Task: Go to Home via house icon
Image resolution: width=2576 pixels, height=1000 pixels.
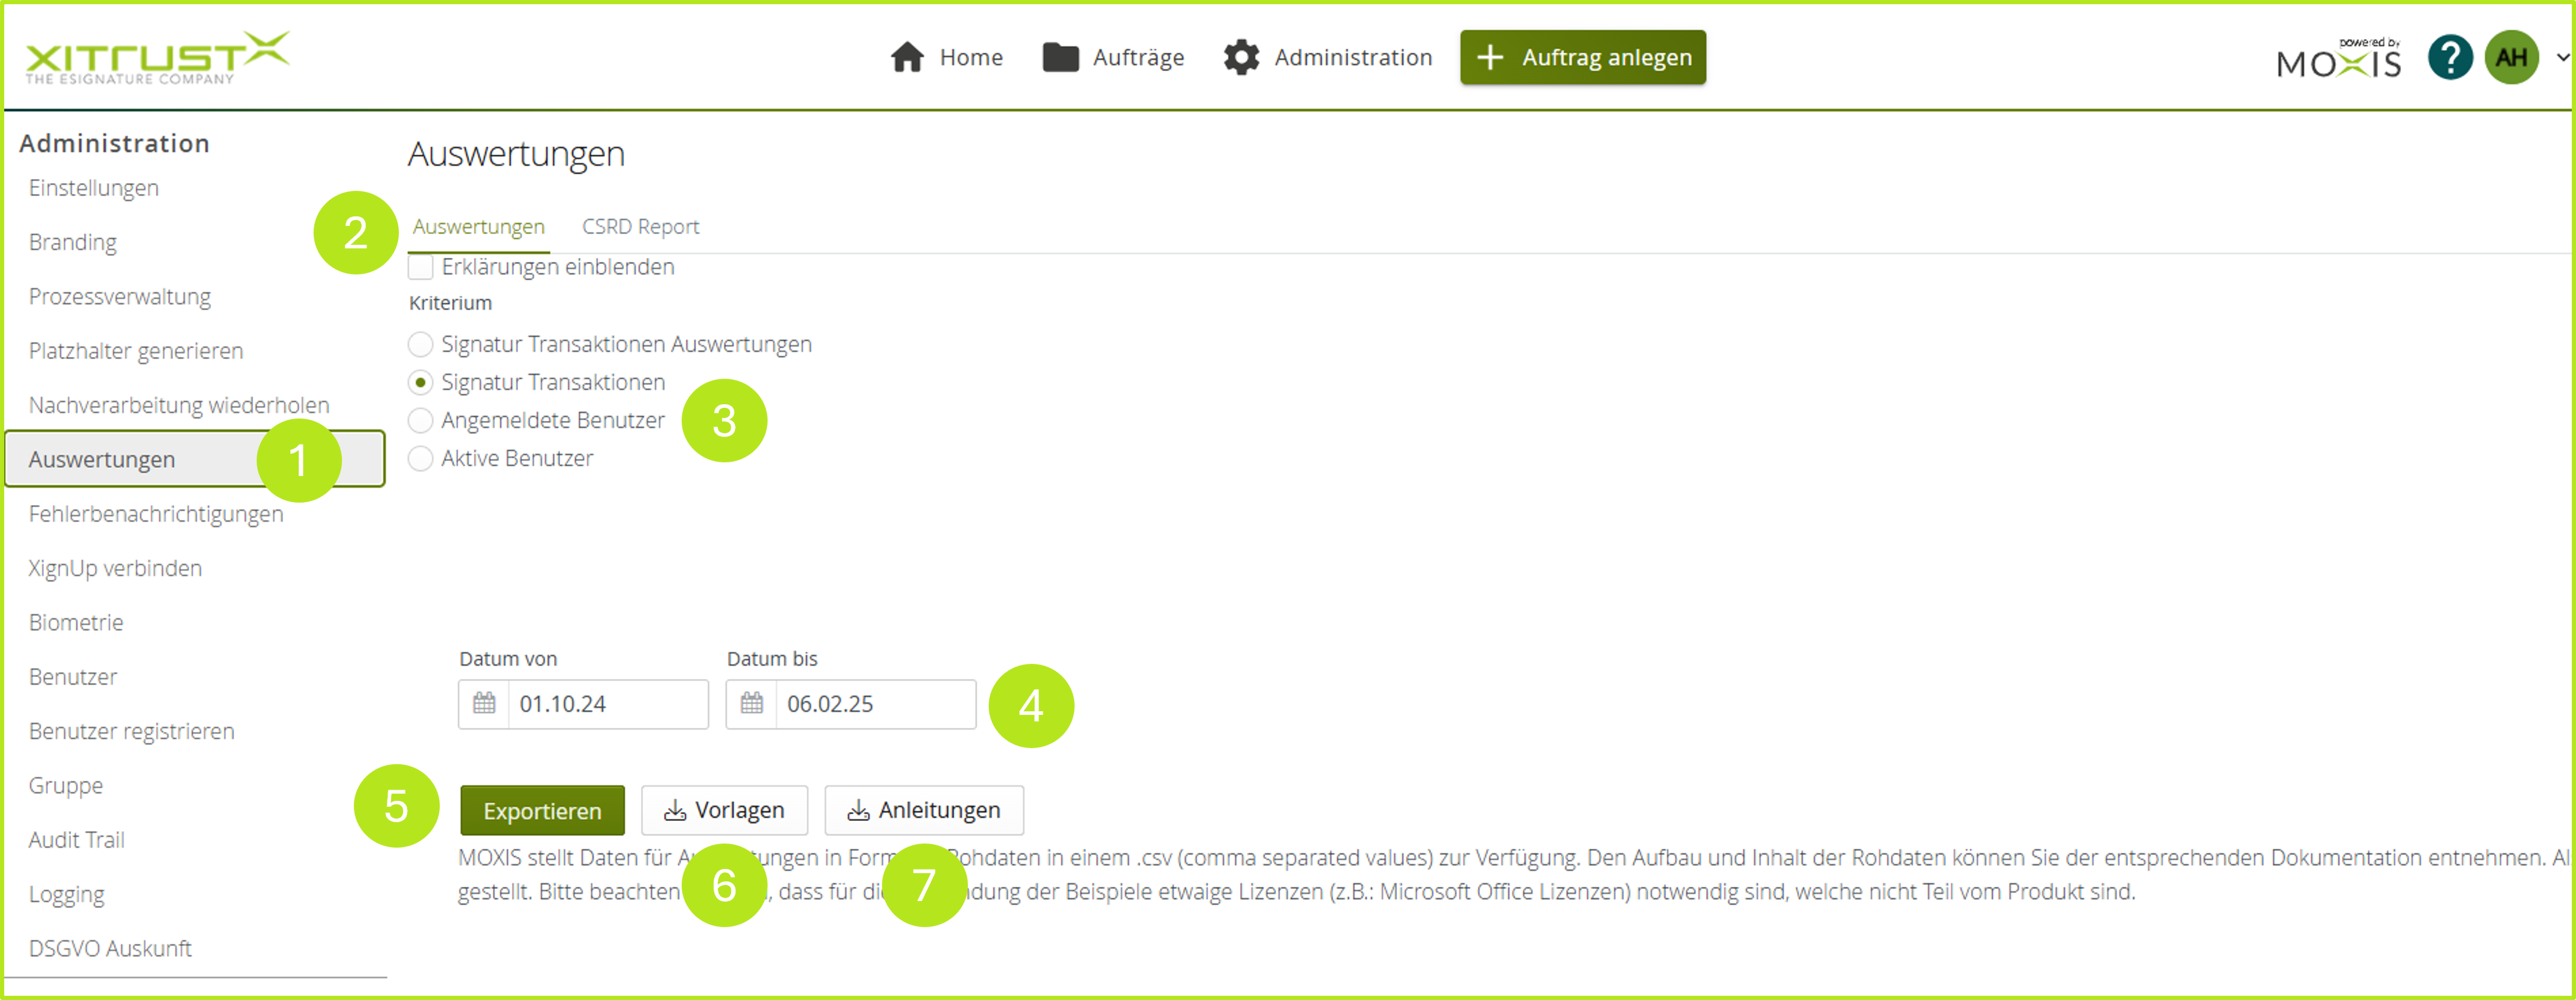Action: [x=907, y=57]
